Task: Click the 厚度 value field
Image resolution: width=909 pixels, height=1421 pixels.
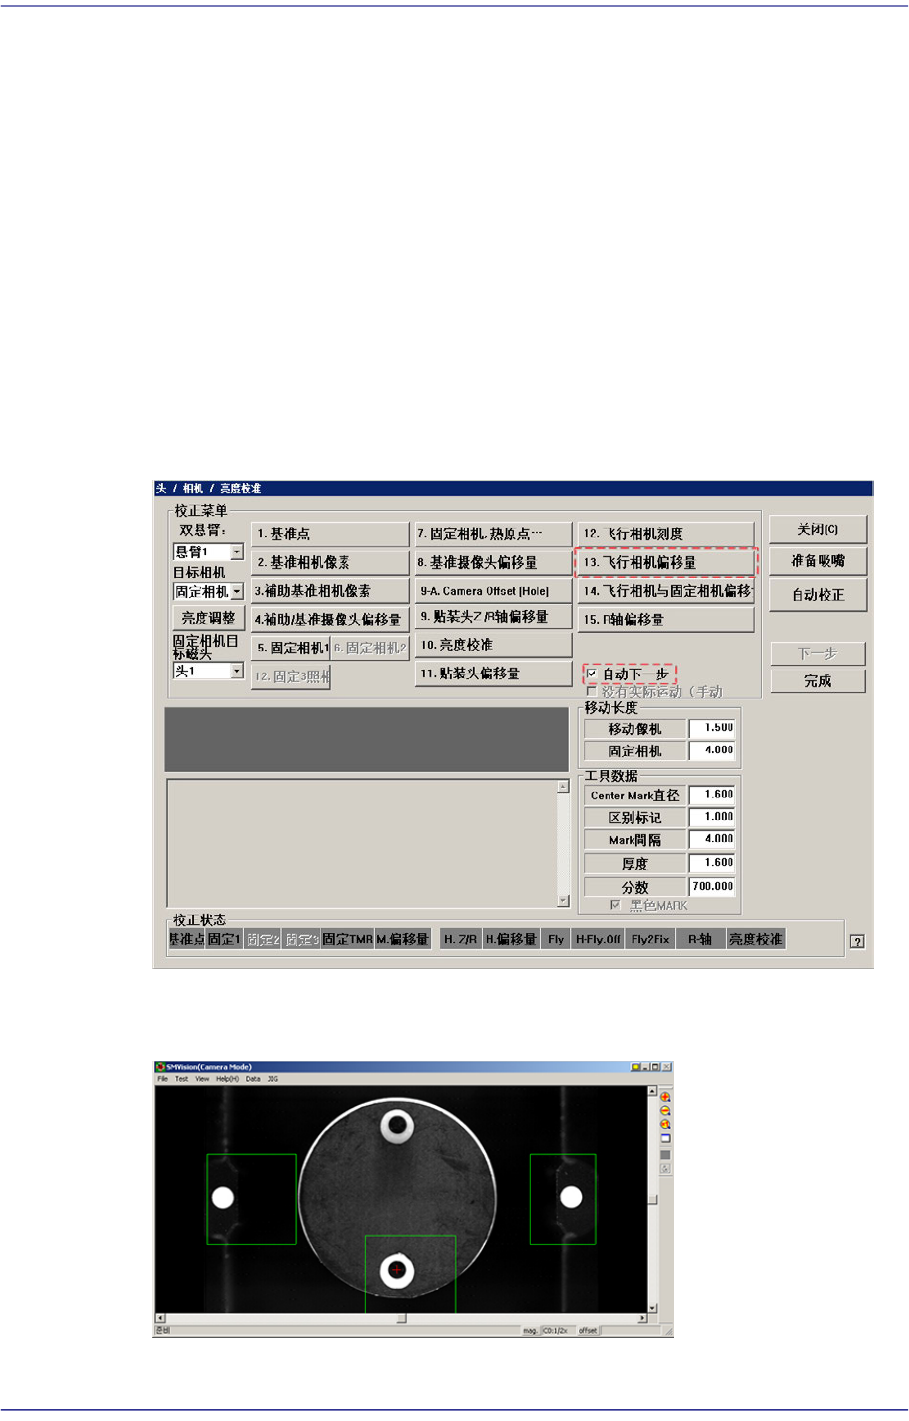Action: tap(712, 863)
